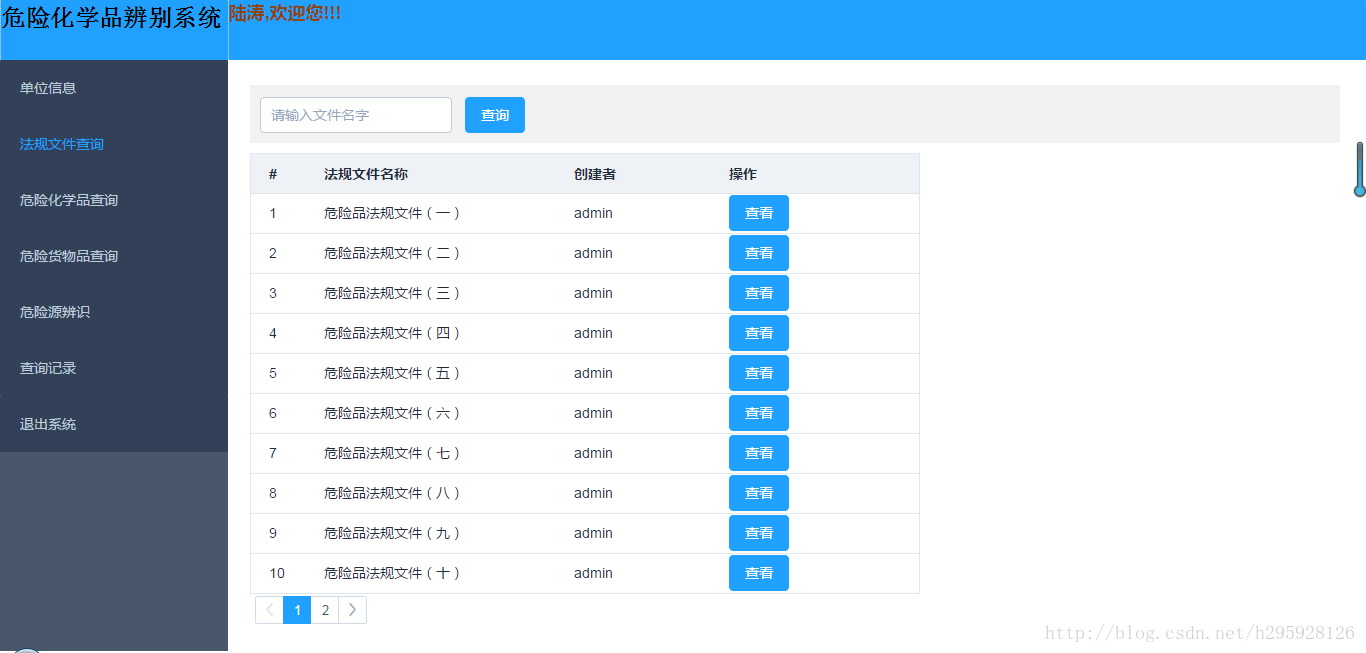Select the 危险品法规文件（八）name cell
The width and height of the screenshot is (1366, 653).
tap(393, 493)
